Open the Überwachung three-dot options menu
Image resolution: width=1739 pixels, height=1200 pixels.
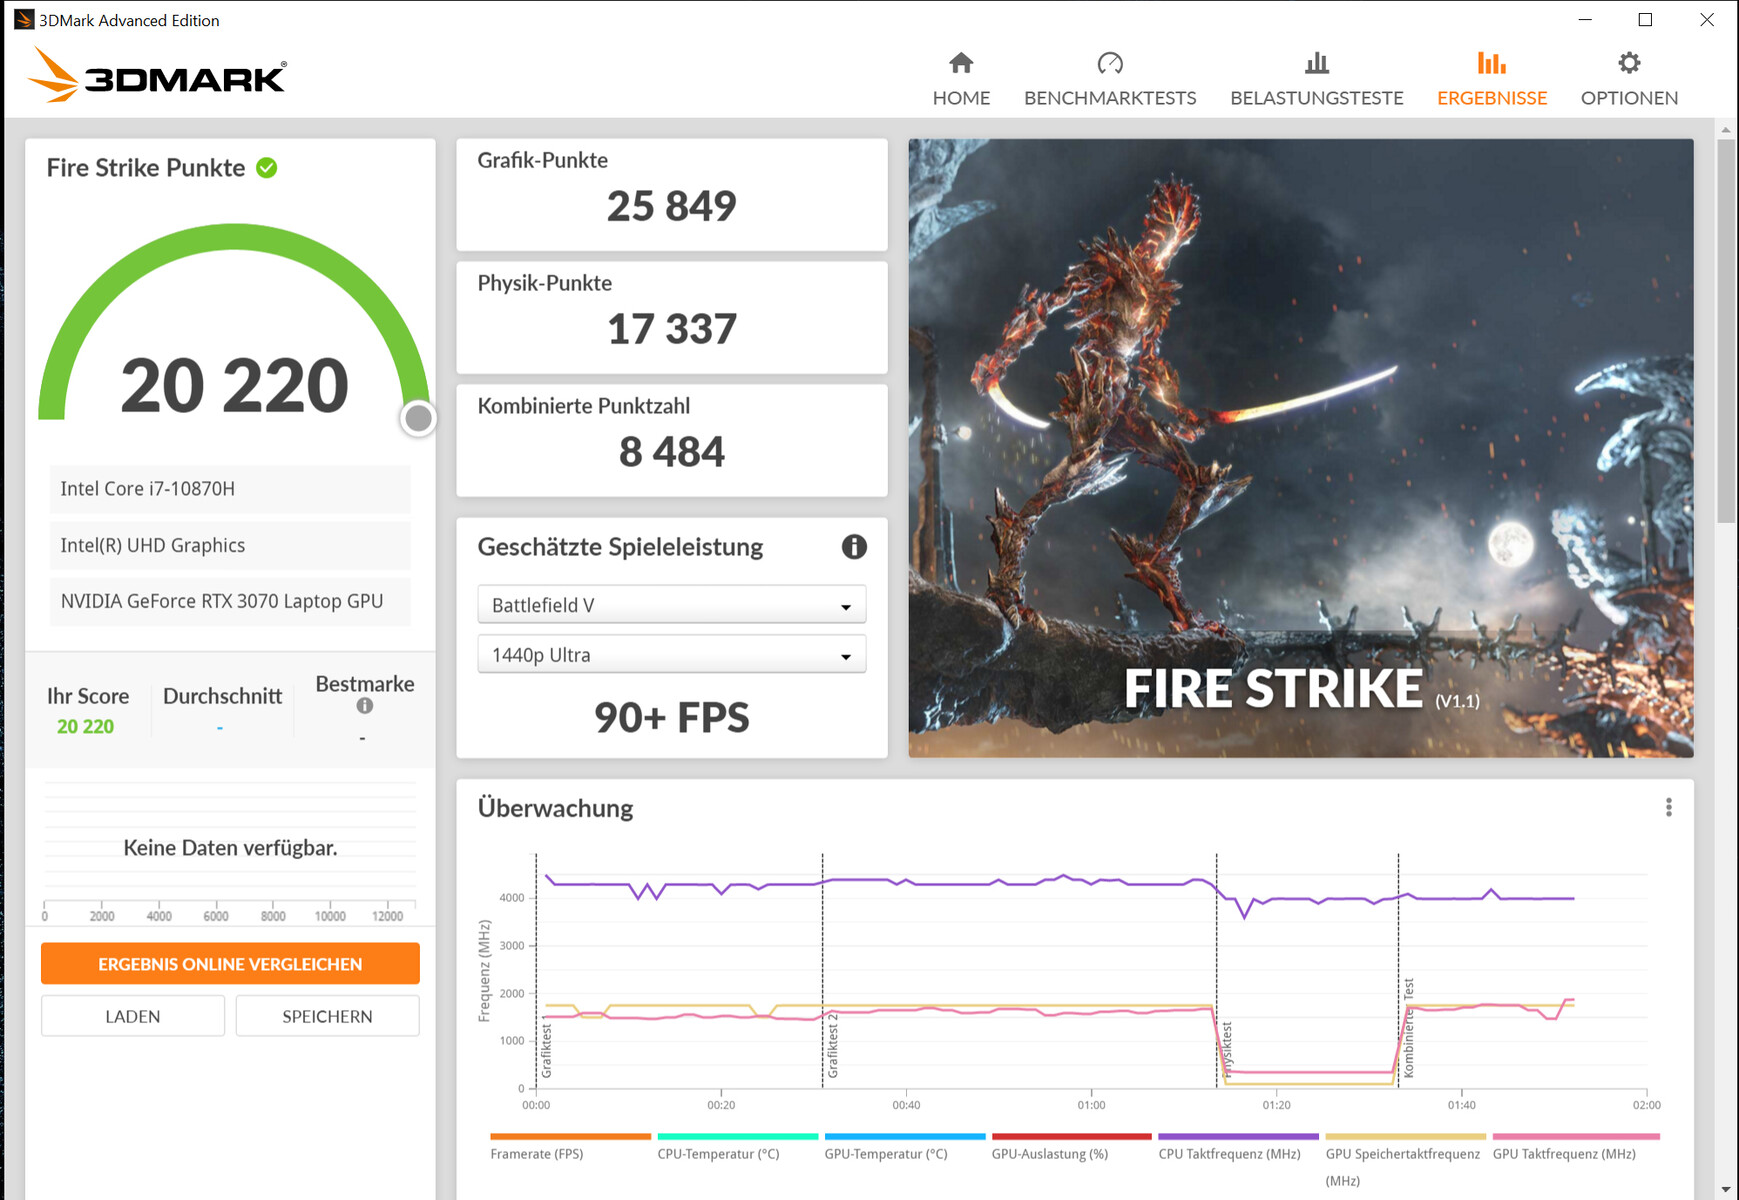(x=1668, y=808)
